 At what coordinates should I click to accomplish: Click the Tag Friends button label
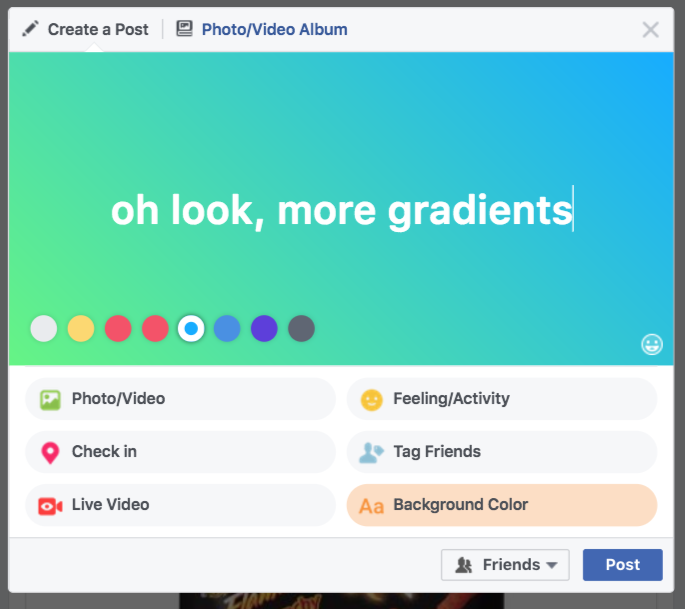pos(437,452)
